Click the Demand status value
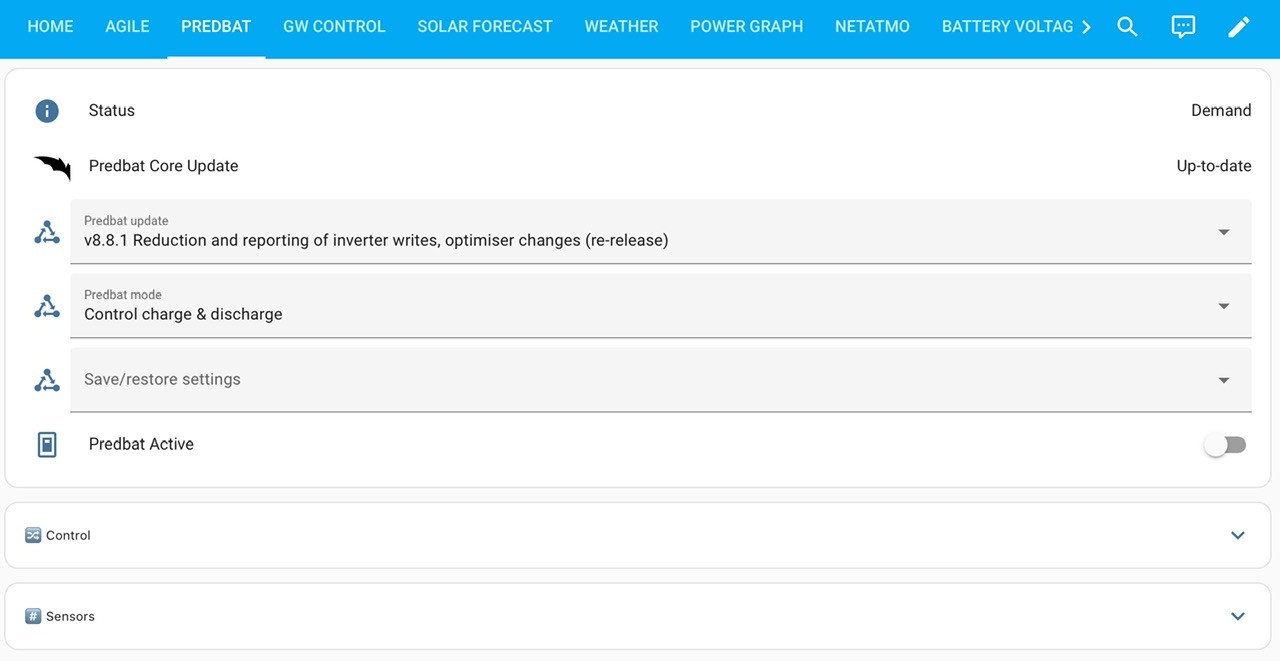This screenshot has height=661, width=1280. [1221, 111]
